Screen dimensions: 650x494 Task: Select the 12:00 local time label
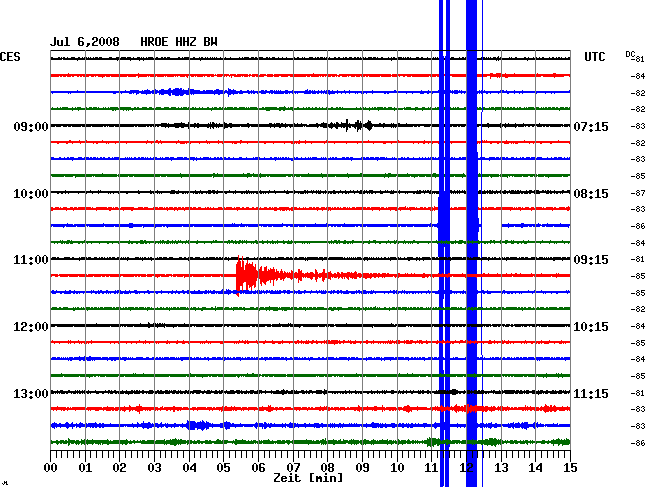(x=31, y=327)
